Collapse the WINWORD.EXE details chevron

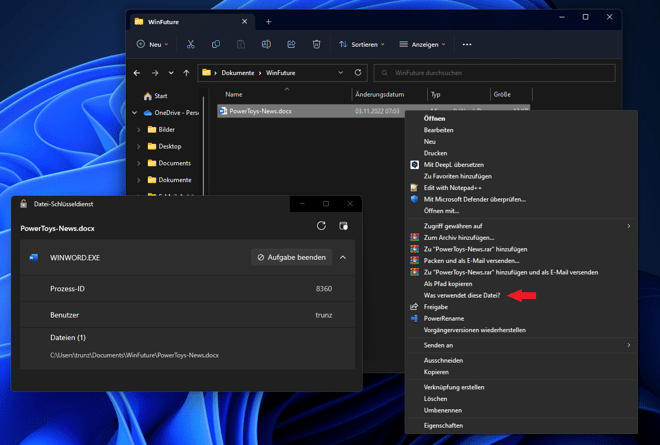pyautogui.click(x=343, y=257)
